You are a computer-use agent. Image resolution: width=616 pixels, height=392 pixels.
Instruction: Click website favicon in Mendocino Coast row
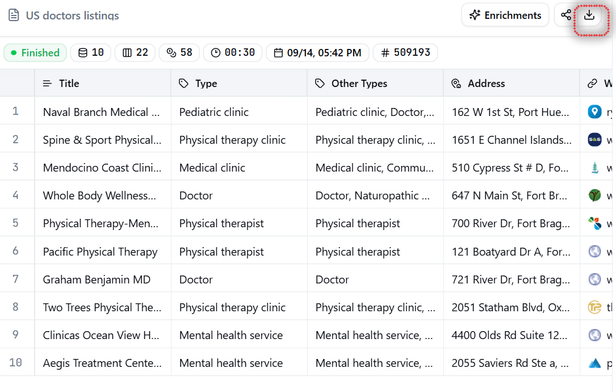click(594, 167)
